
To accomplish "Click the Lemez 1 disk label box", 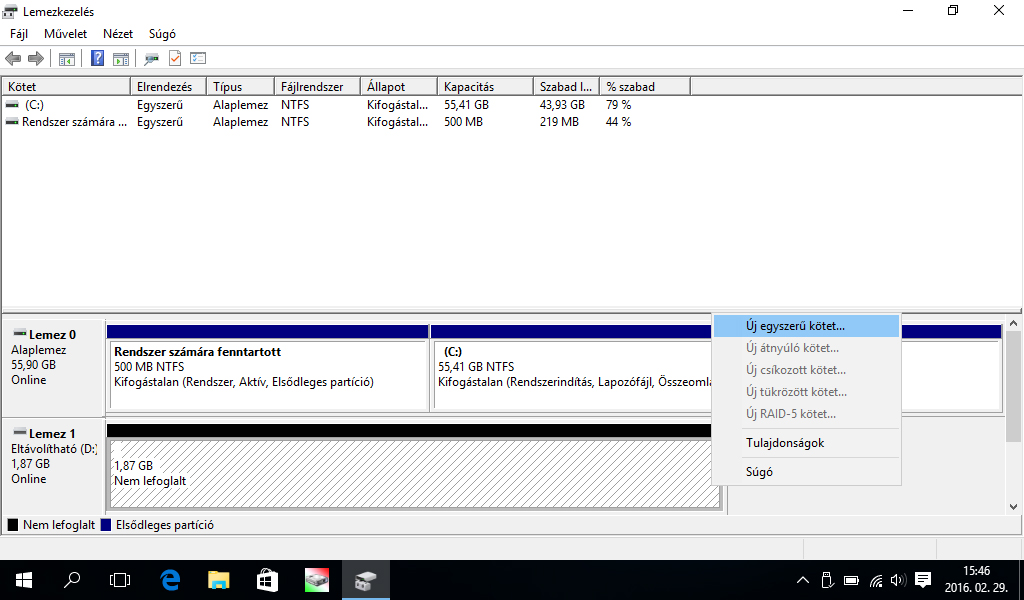I will [x=54, y=457].
